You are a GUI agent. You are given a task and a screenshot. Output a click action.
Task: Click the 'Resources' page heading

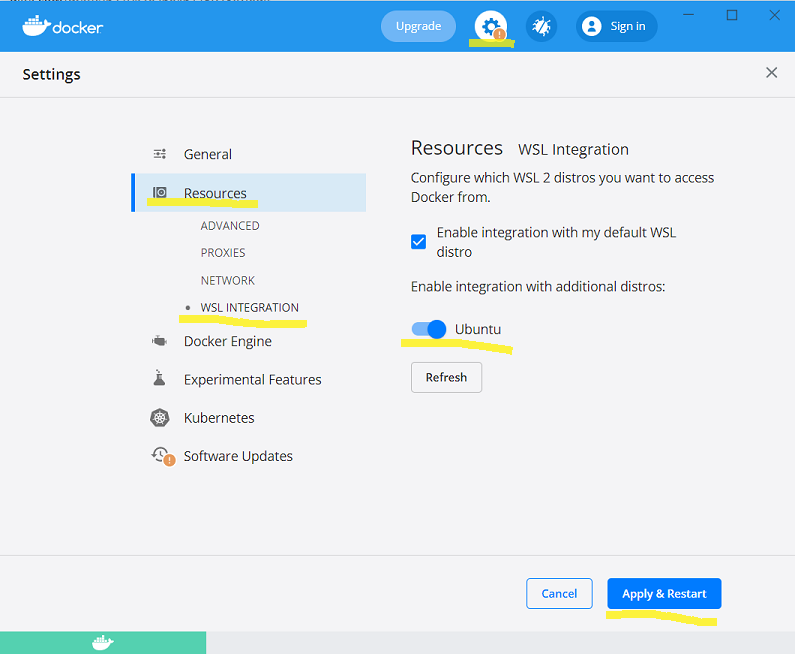[x=456, y=148]
